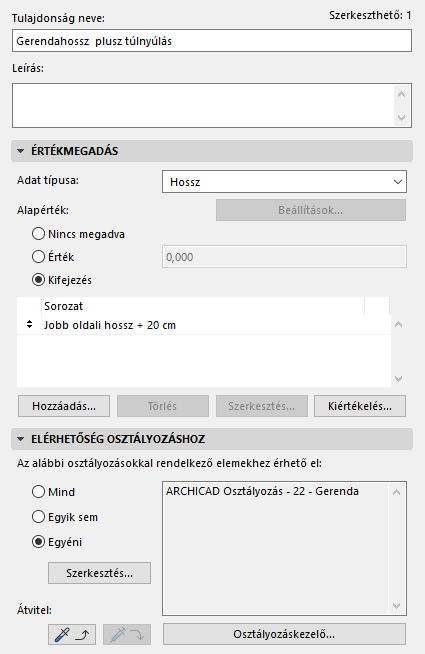Click the Hozzáadás... button
Image resolution: width=425 pixels, height=654 pixels.
64,406
